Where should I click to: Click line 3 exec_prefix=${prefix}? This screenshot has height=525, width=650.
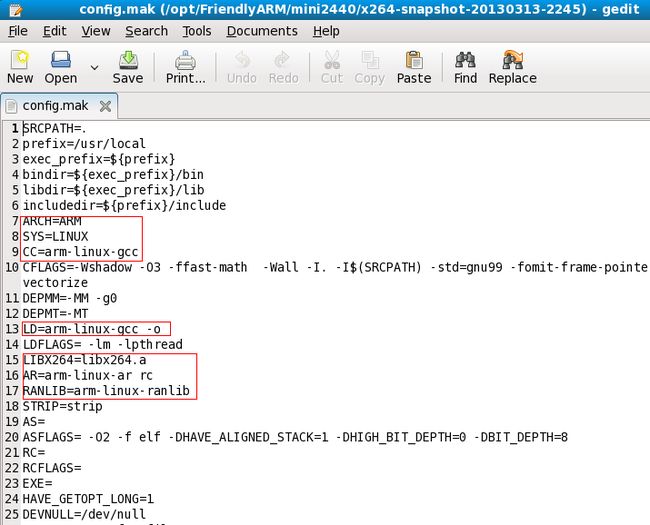tap(99, 159)
